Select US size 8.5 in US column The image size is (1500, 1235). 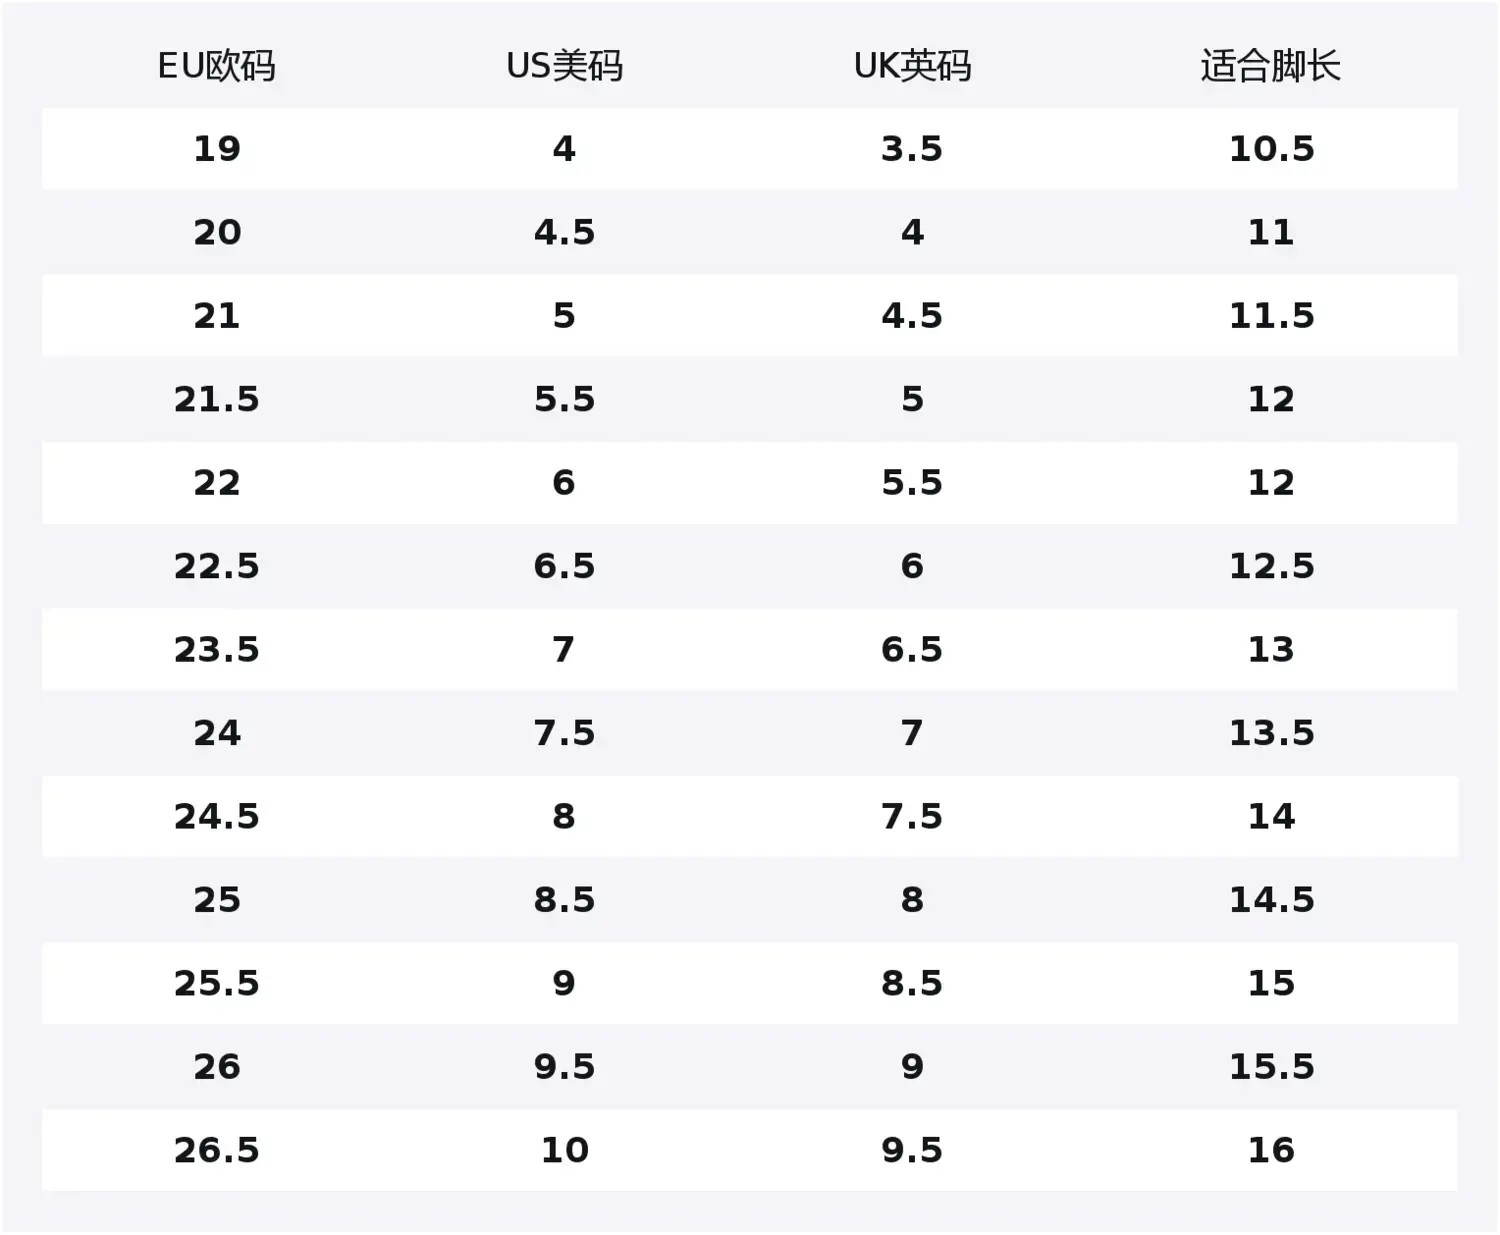coord(564,900)
